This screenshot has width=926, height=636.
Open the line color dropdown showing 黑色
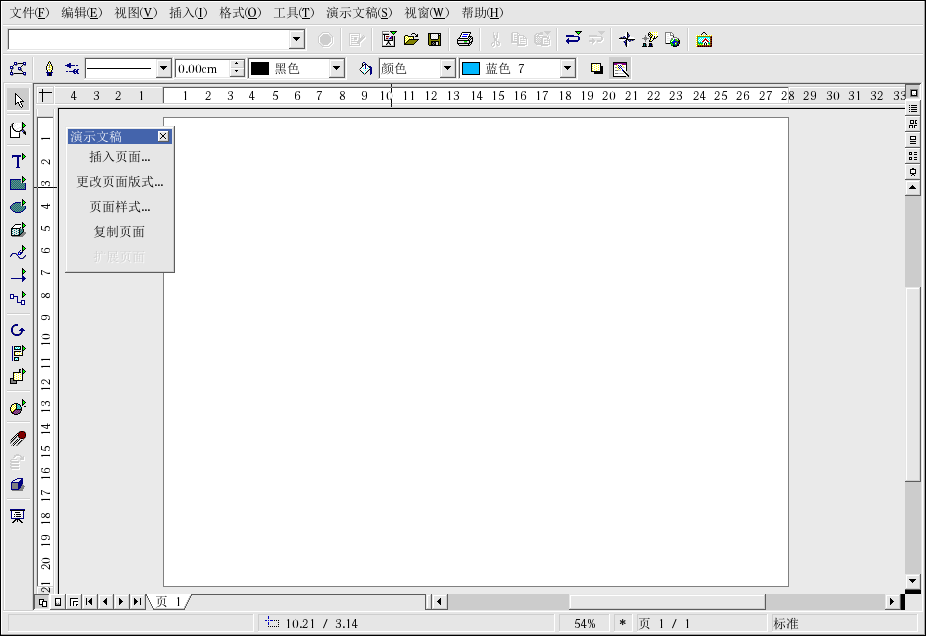click(x=336, y=69)
